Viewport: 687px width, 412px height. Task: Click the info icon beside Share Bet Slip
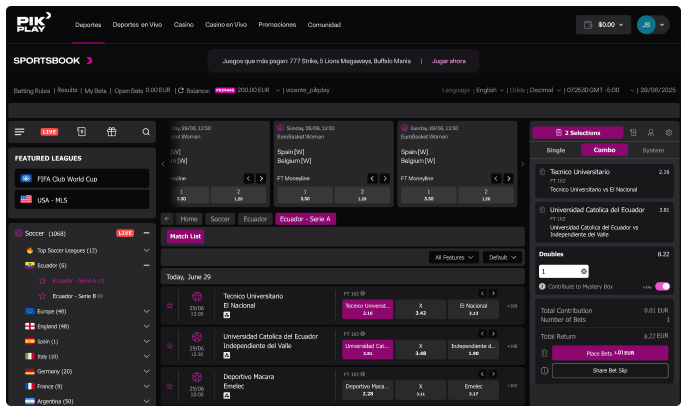click(x=545, y=371)
